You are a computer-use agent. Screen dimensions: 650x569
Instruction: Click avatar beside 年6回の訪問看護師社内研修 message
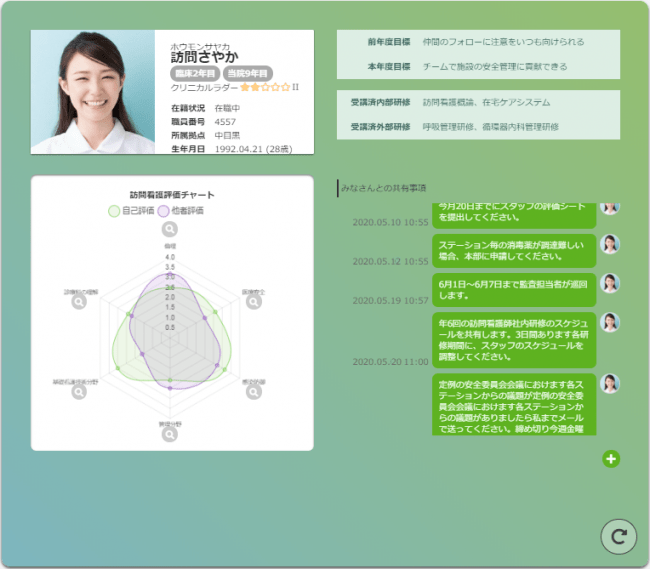point(610,322)
